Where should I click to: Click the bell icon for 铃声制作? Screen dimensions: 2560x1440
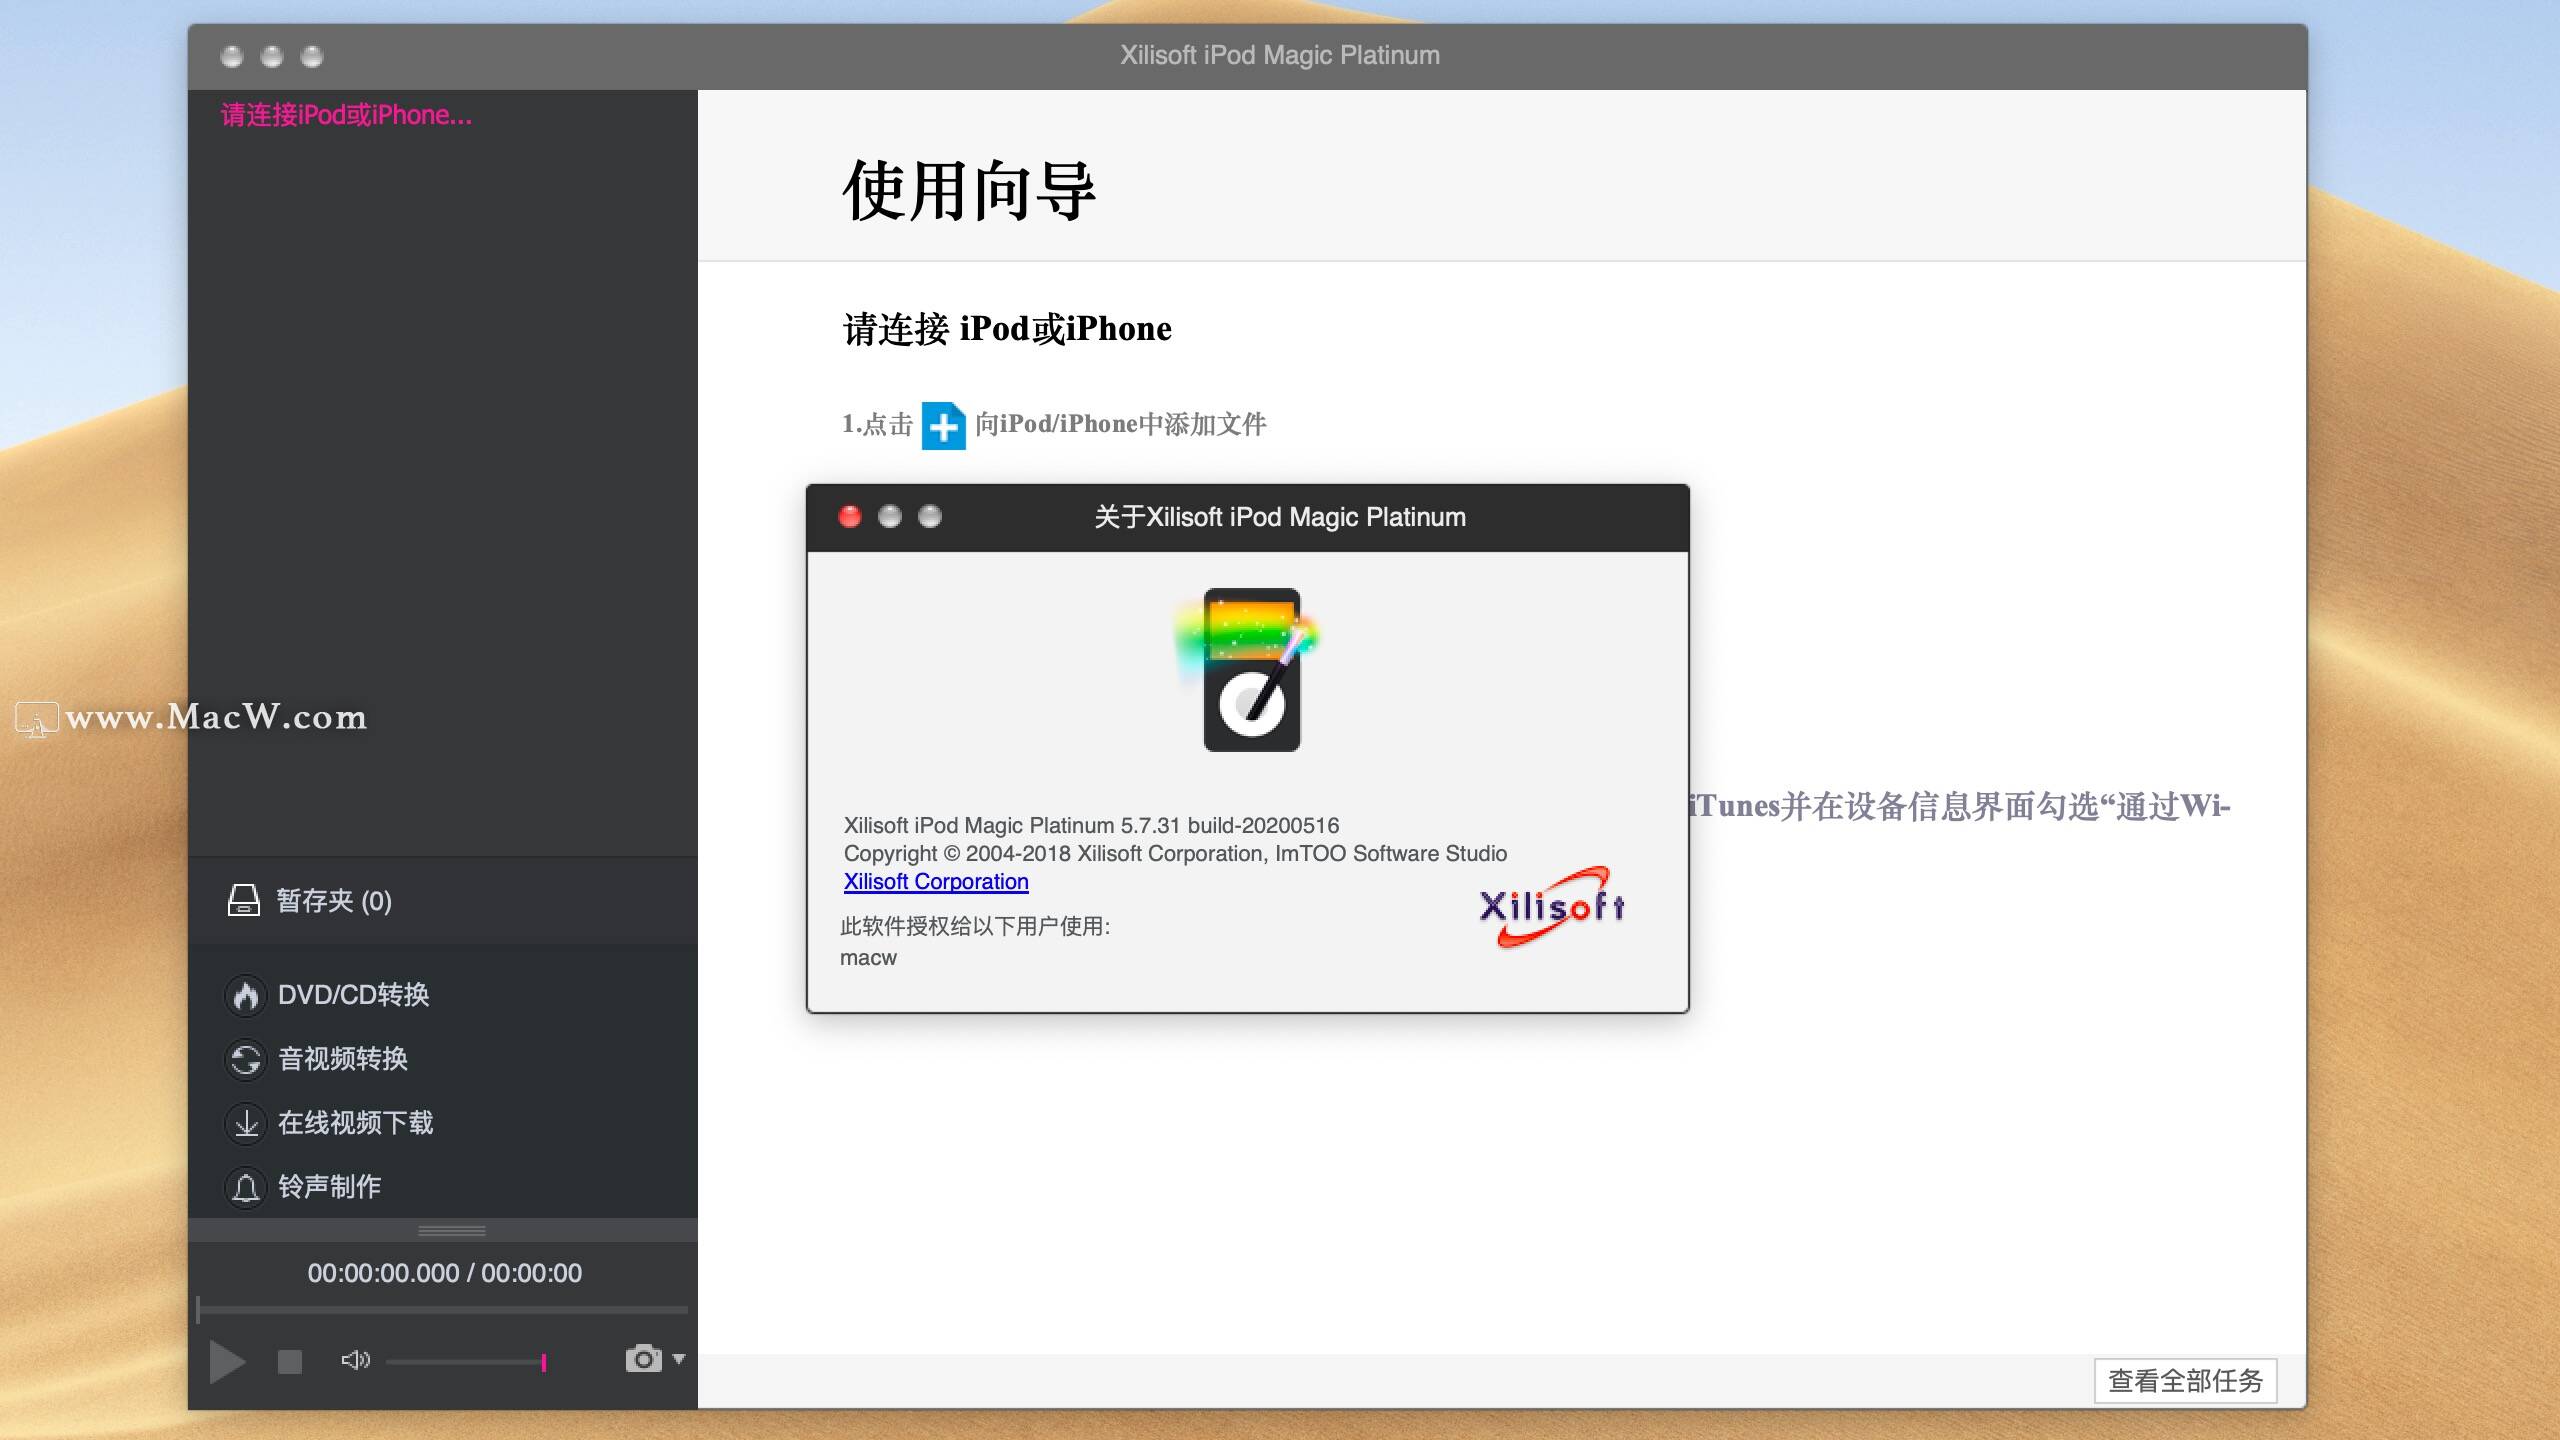[x=246, y=1188]
